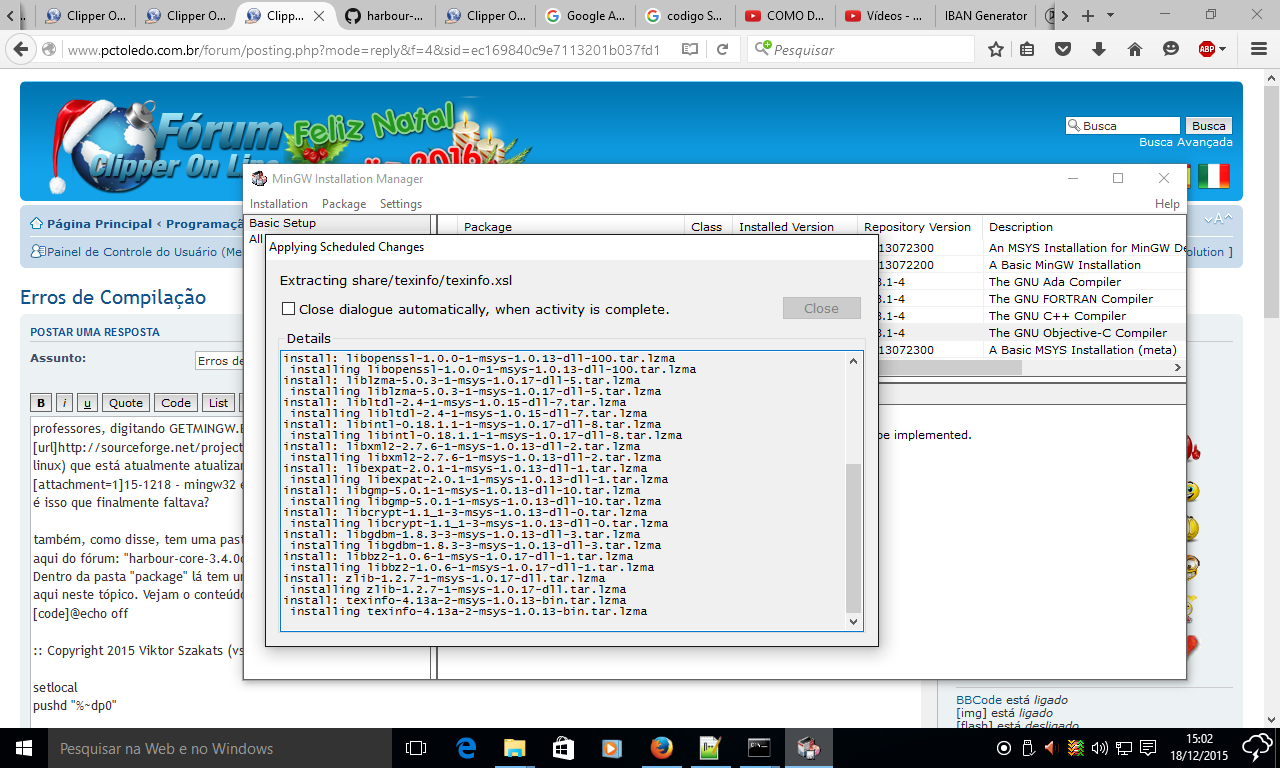Open the Adblock Plus dropdown arrow

point(1223,49)
